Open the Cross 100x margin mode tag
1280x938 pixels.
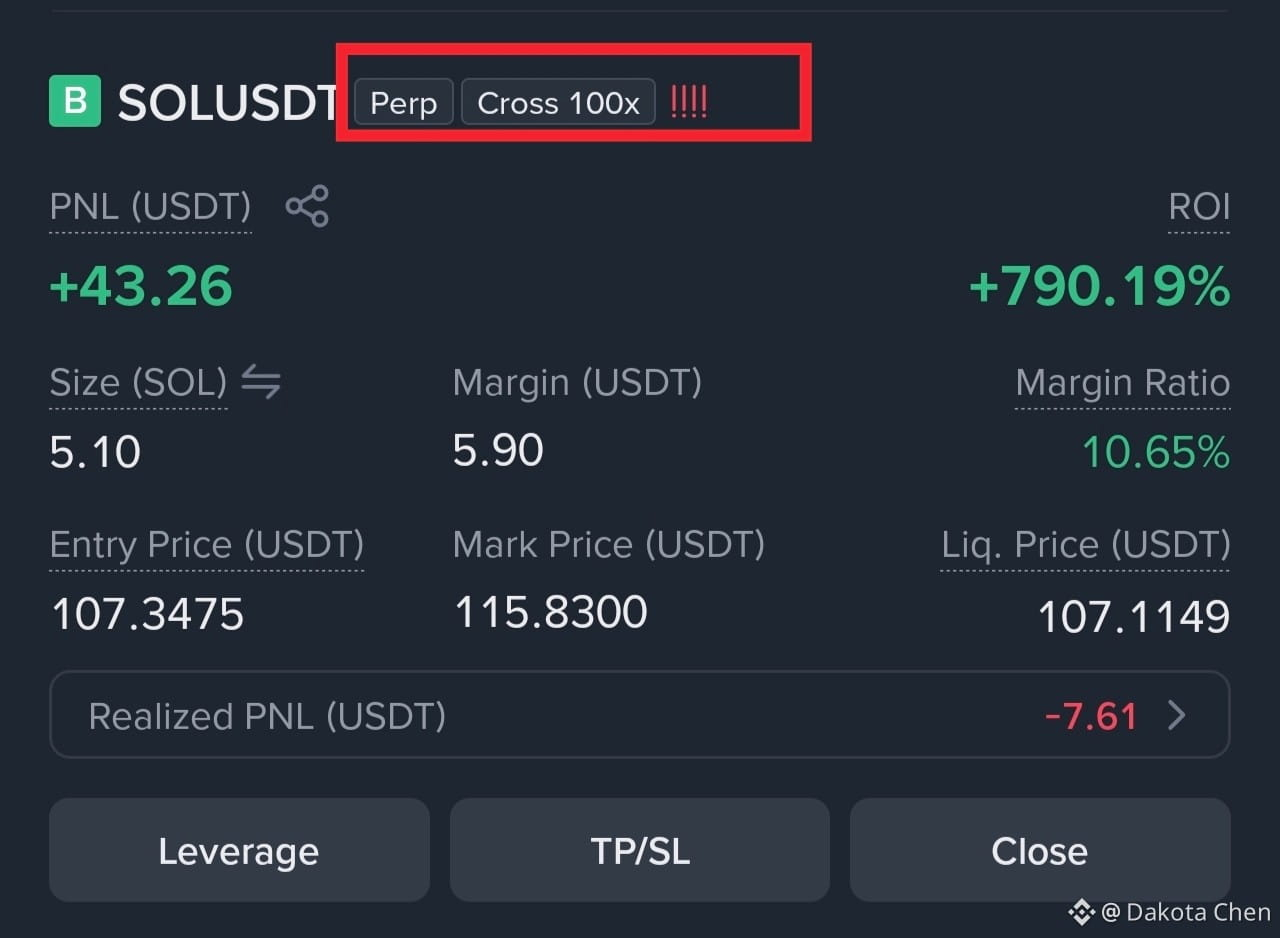click(558, 102)
